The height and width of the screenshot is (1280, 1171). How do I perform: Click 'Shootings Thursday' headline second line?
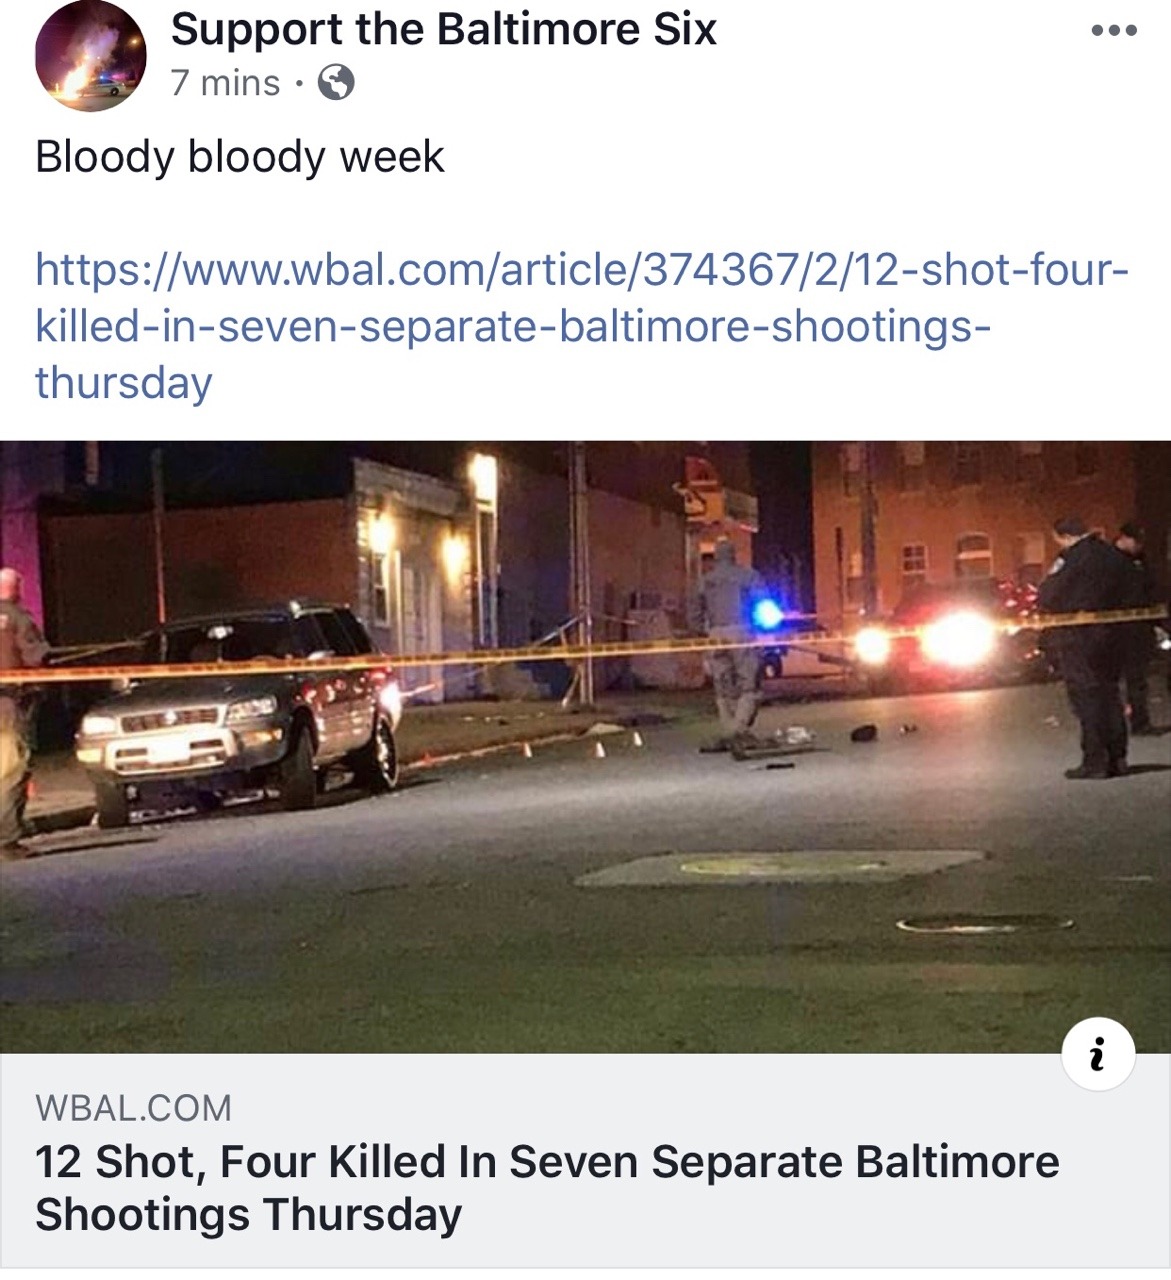coord(249,1215)
